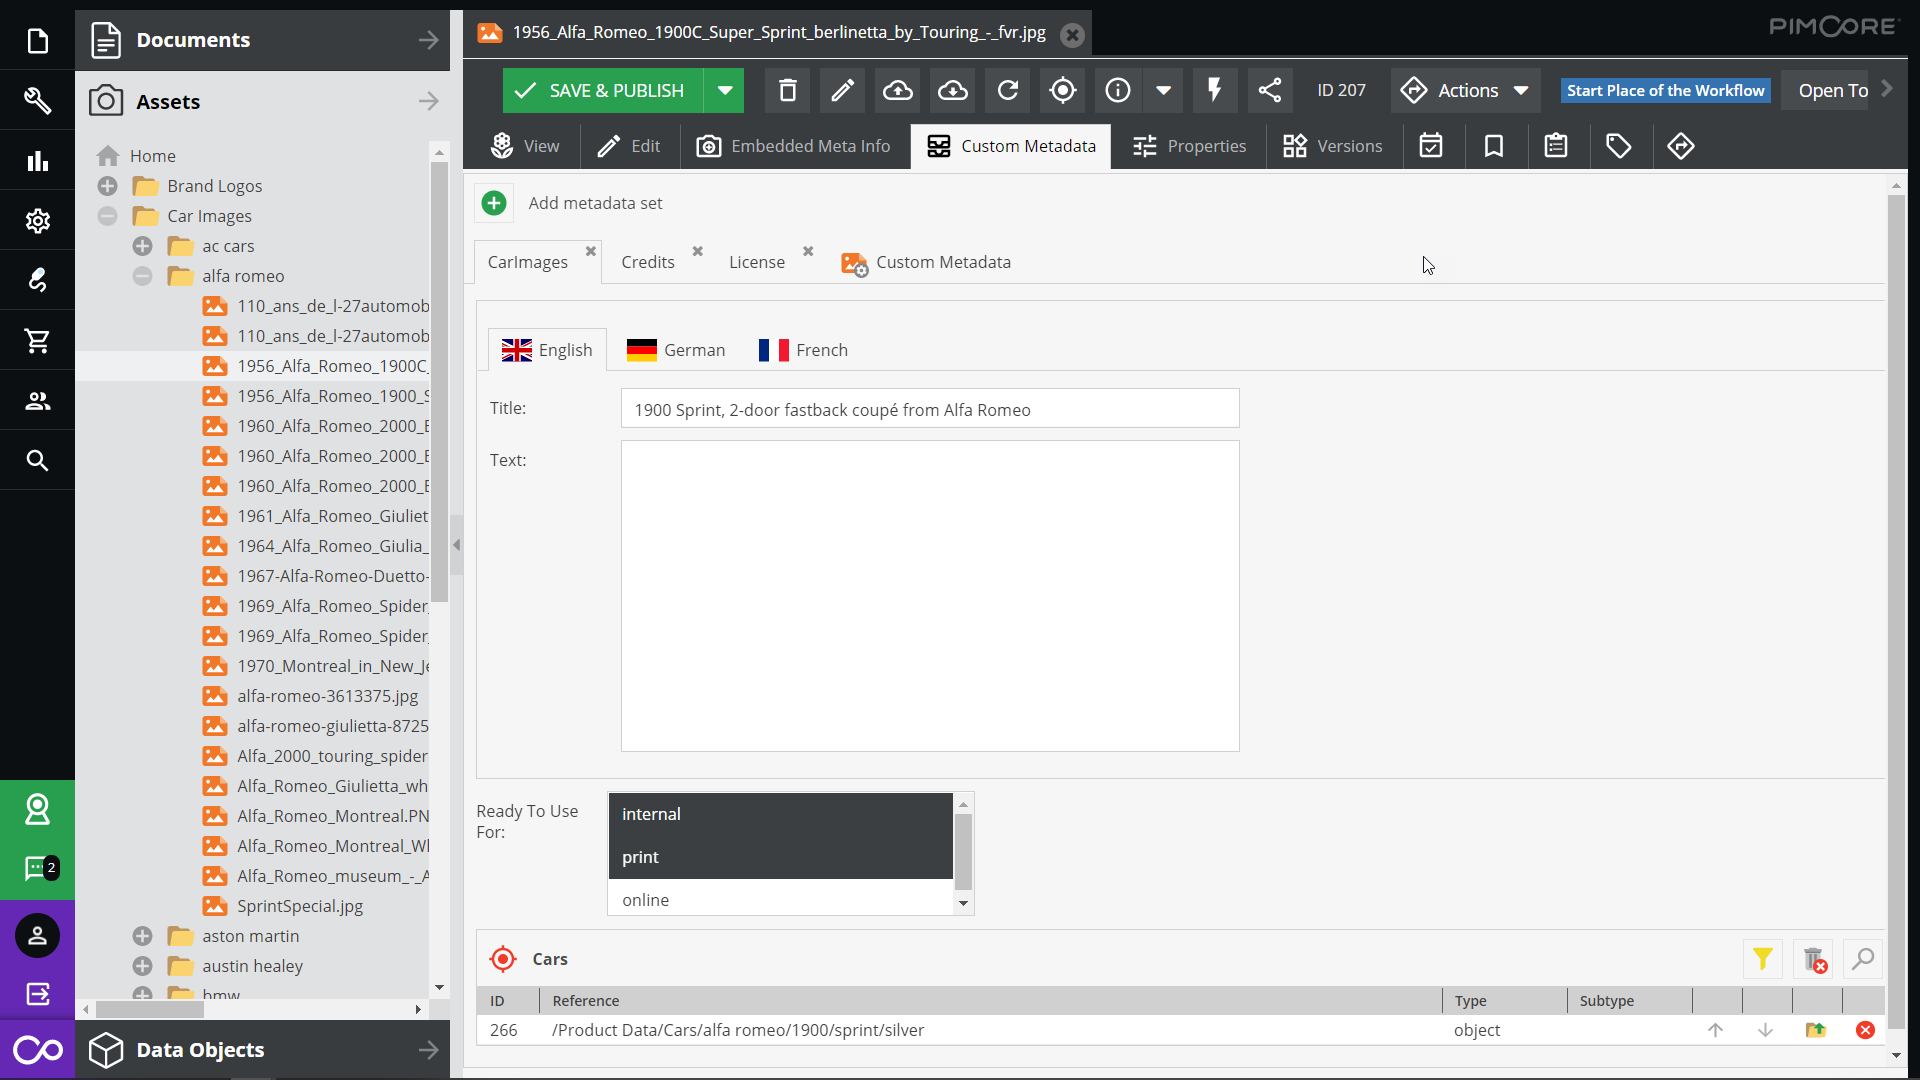Click the share icon in toolbar
1920x1080 pixels.
[x=1269, y=91]
